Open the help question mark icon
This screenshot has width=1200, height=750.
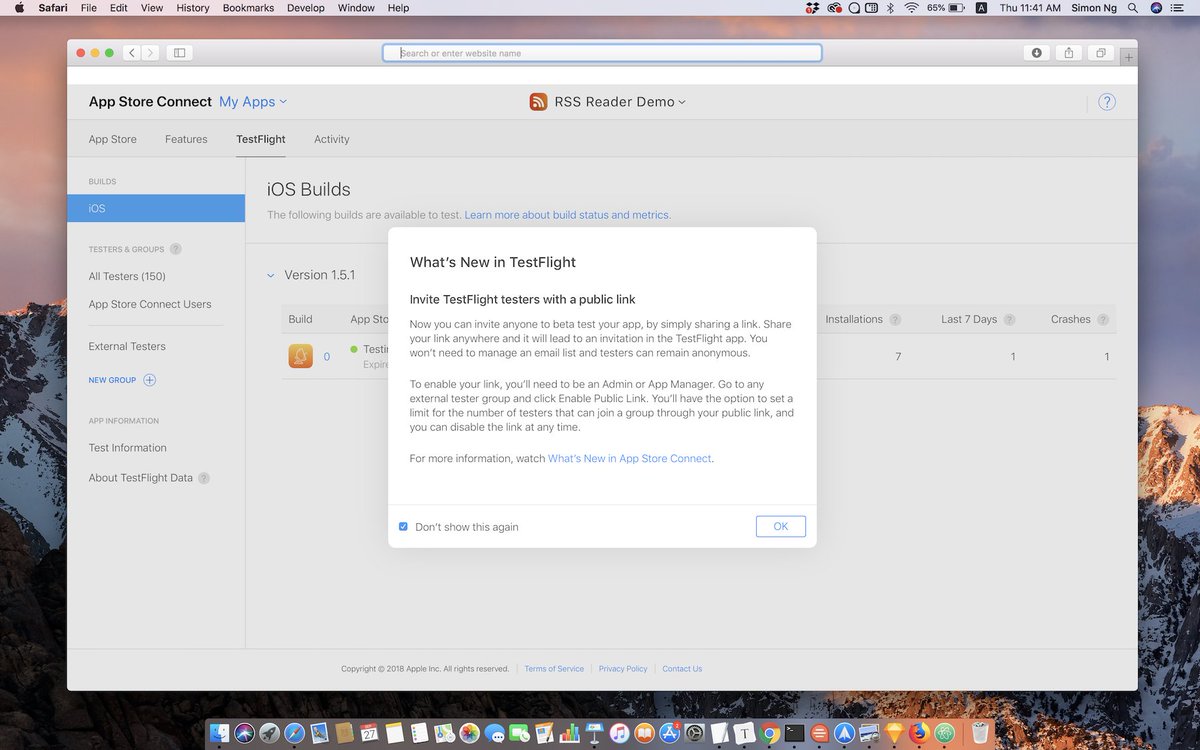[x=1107, y=102]
